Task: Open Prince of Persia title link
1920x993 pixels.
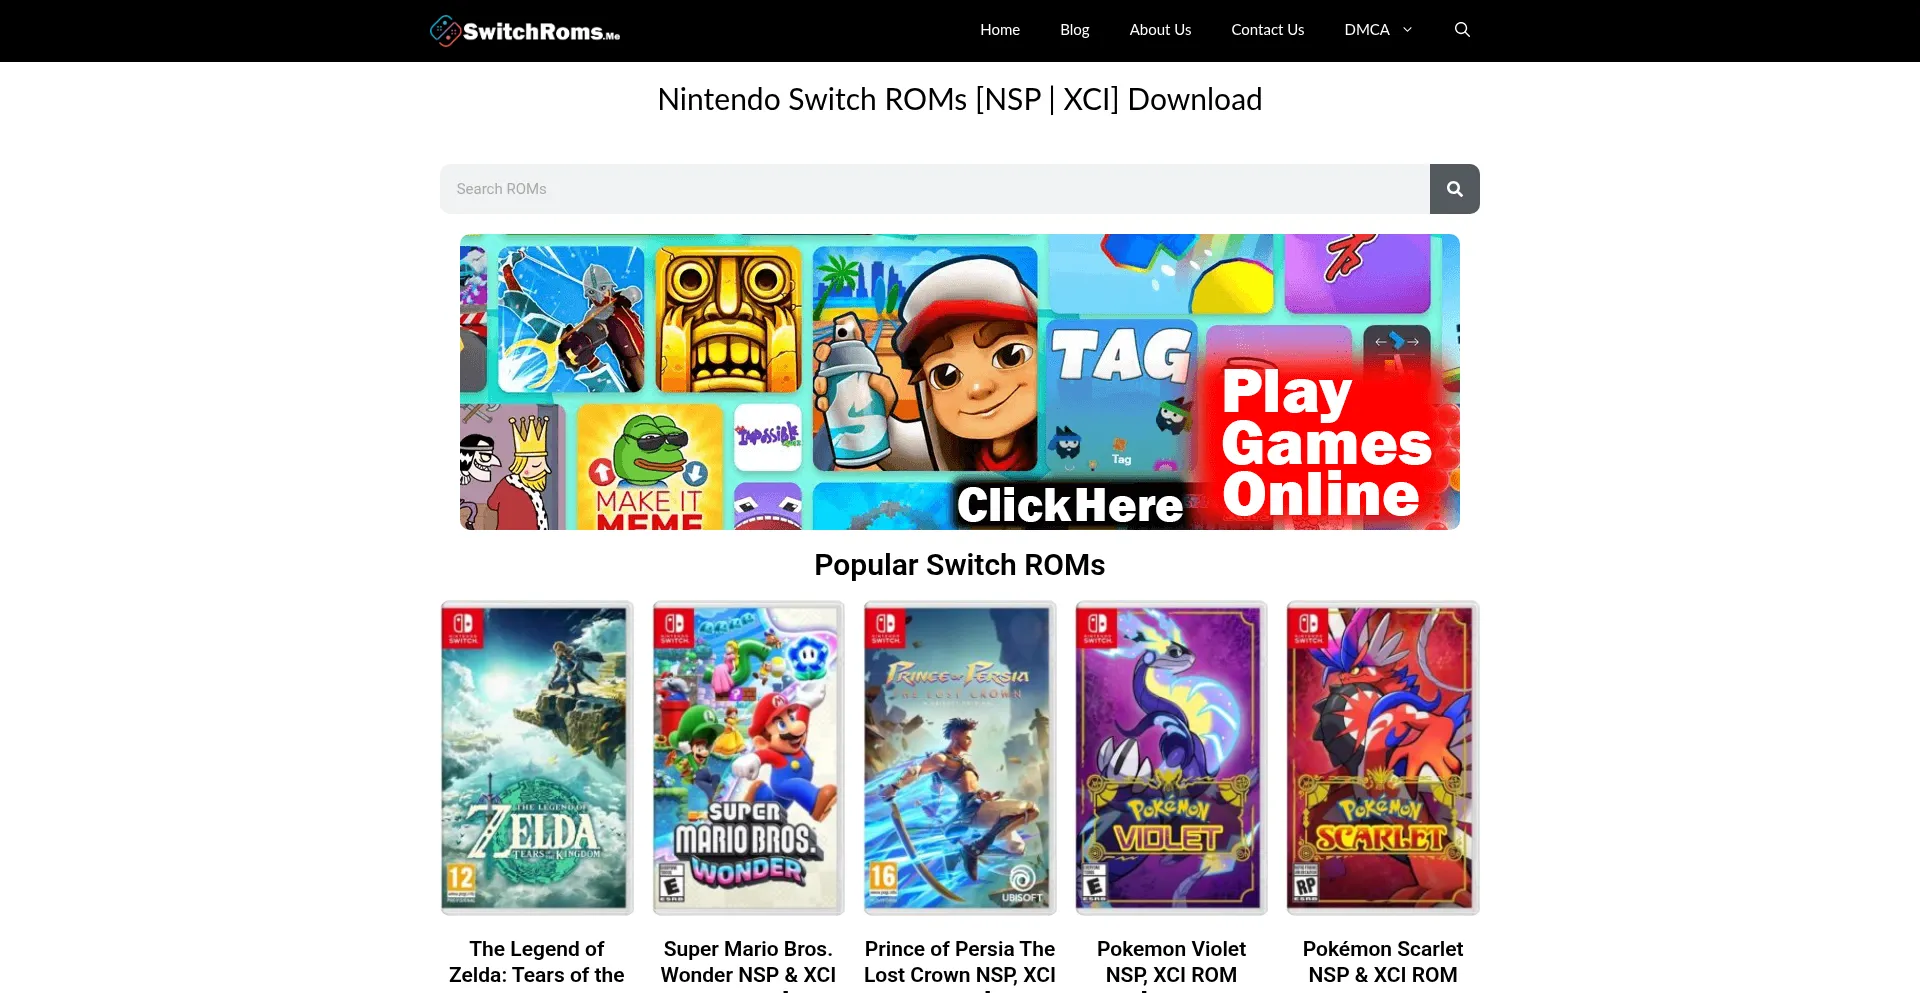Action: [x=959, y=961]
